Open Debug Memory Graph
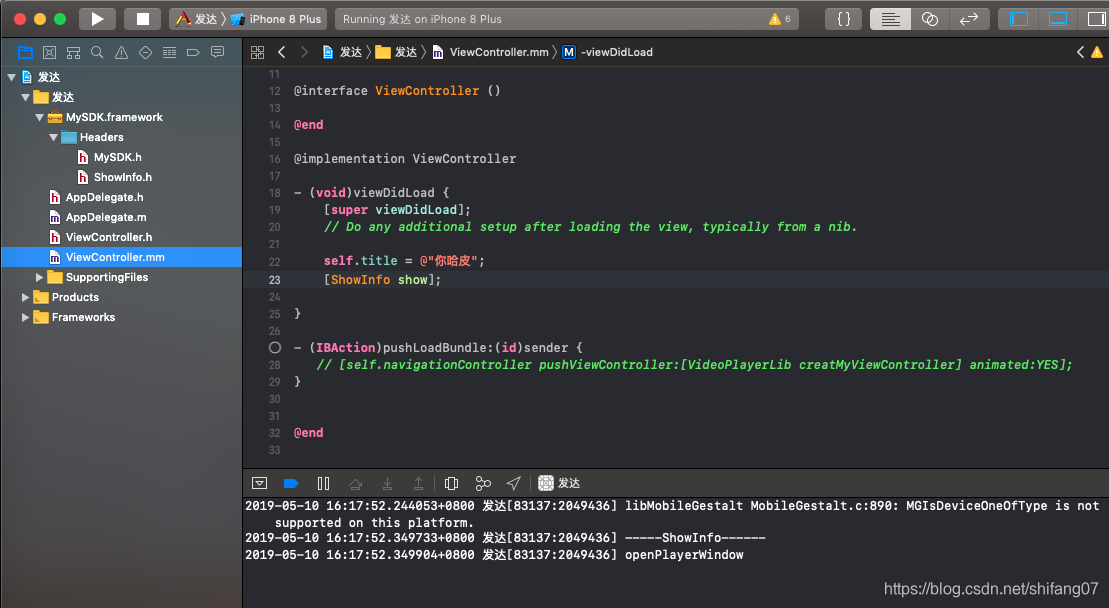This screenshot has width=1109, height=608. click(x=483, y=483)
